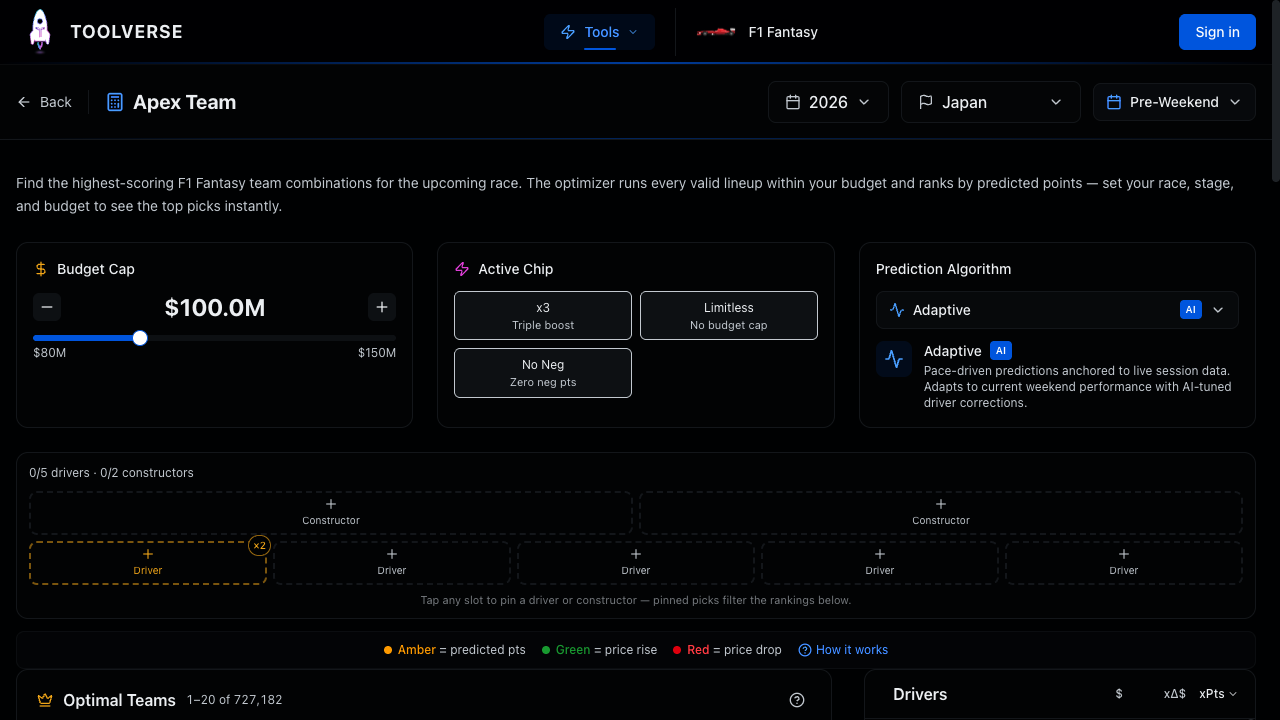The width and height of the screenshot is (1280, 720).
Task: Click the amber predicted pts legend dot
Action: click(x=388, y=650)
